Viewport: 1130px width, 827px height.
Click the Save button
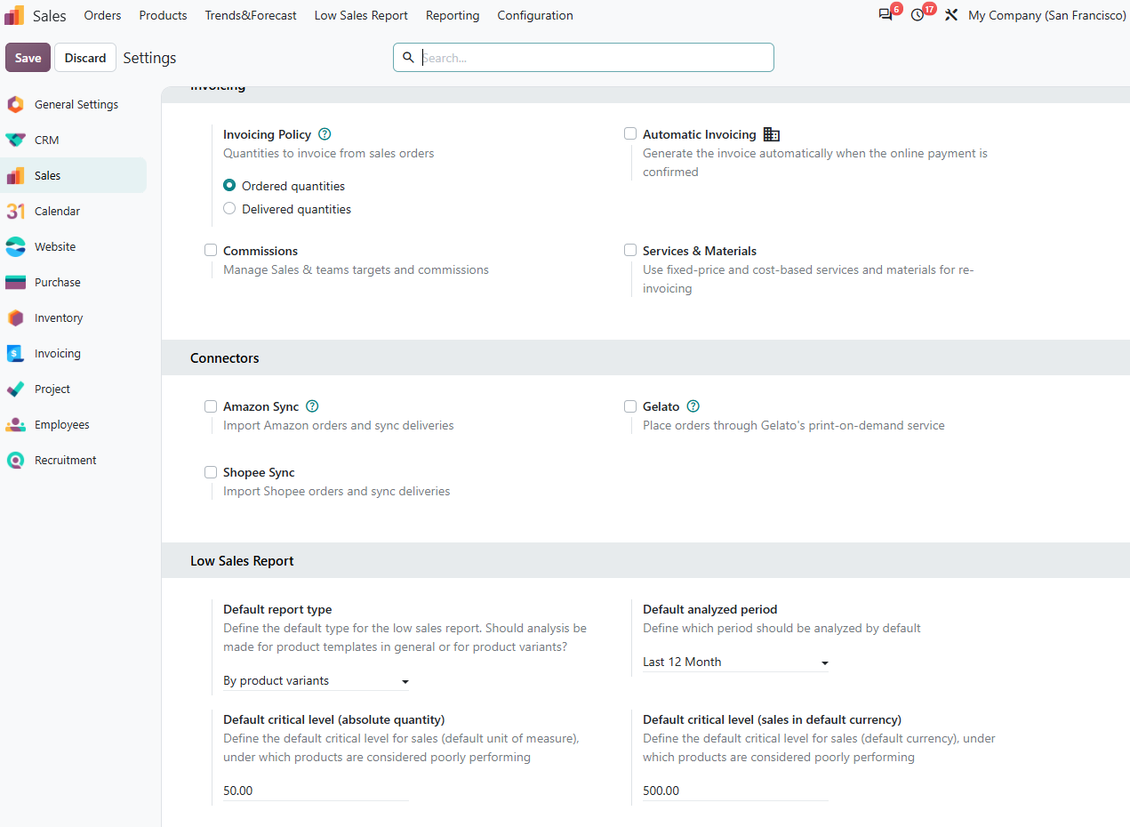[28, 58]
